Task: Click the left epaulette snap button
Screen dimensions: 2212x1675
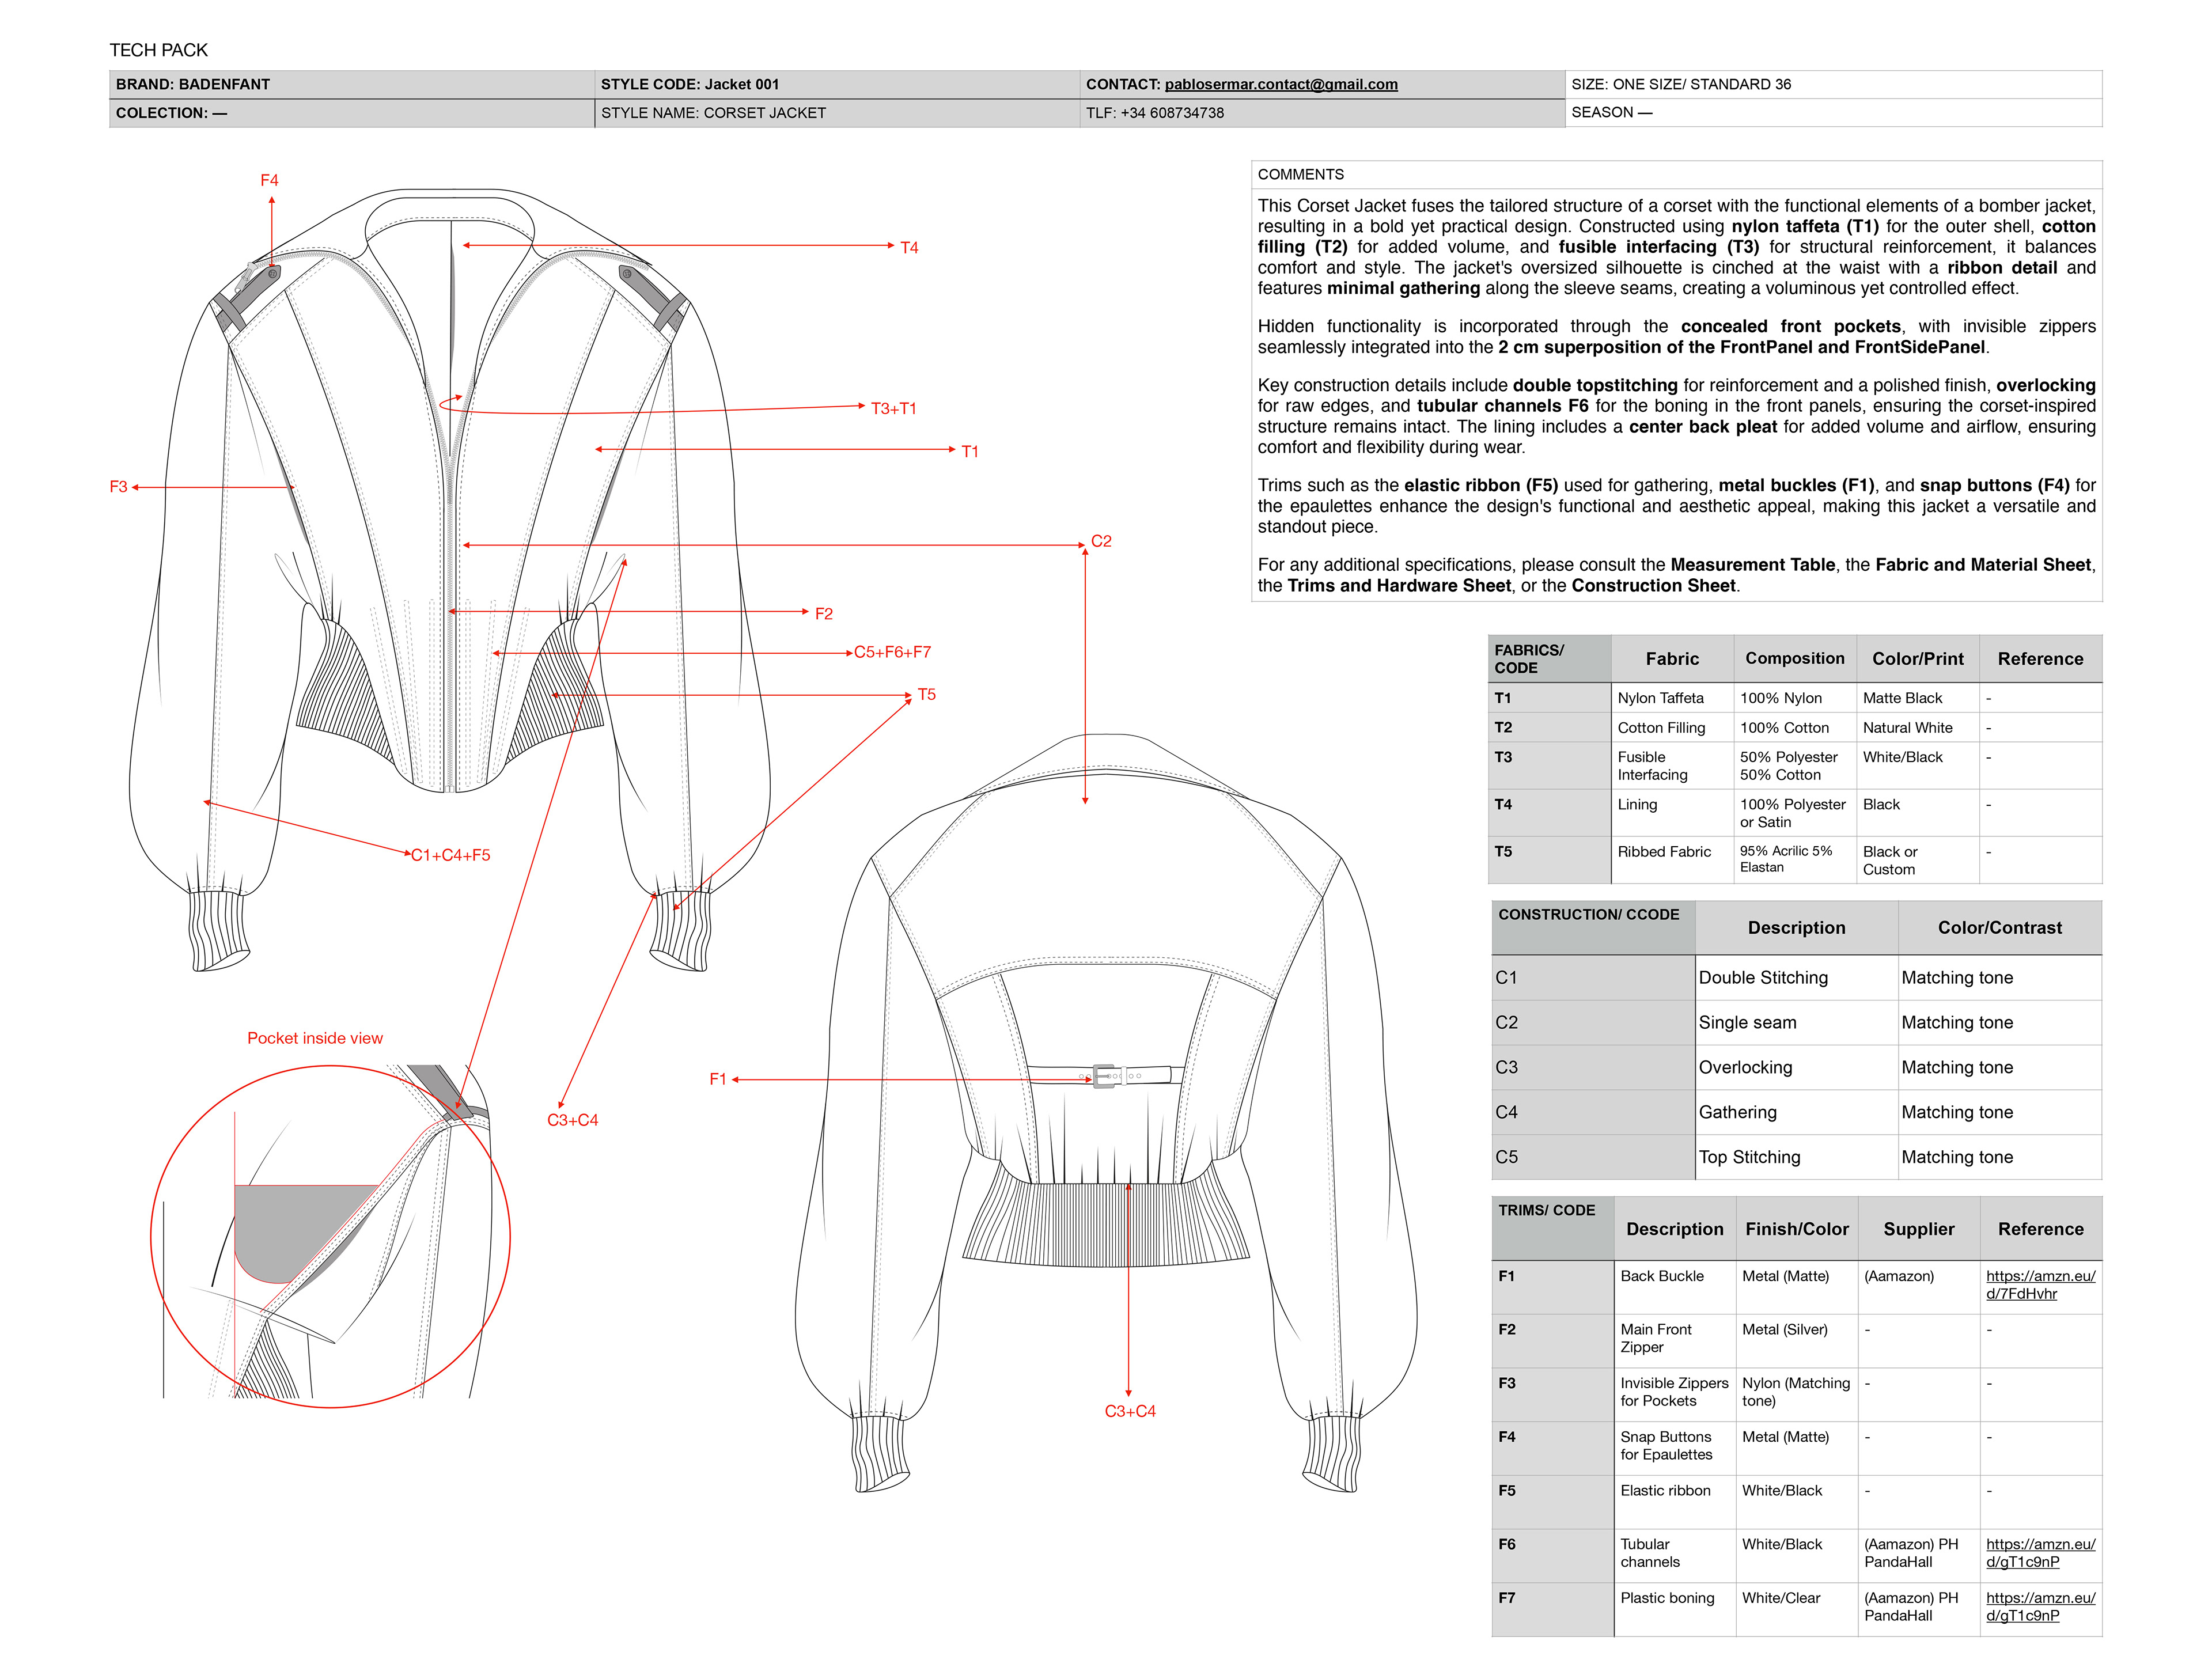Action: [x=273, y=273]
